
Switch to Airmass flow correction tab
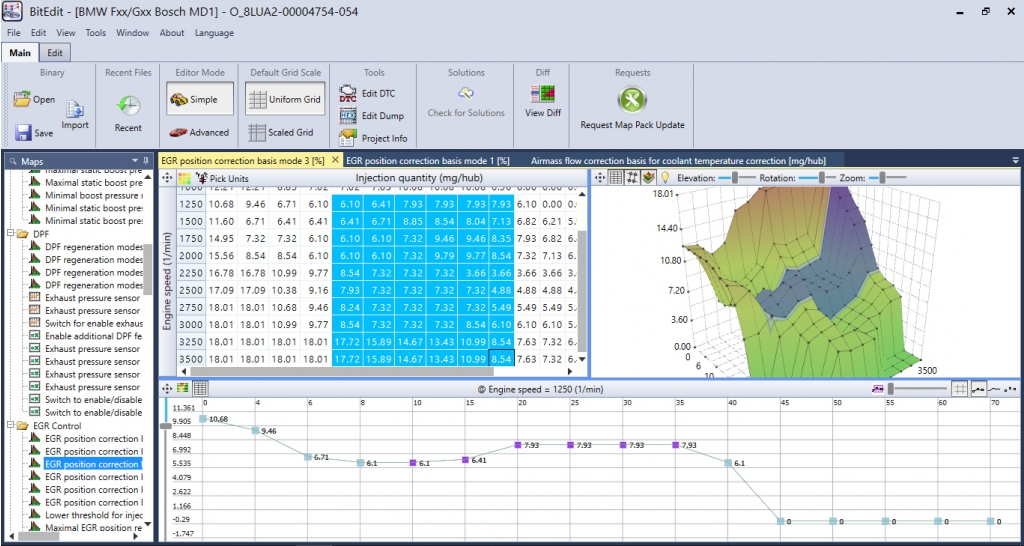678,160
